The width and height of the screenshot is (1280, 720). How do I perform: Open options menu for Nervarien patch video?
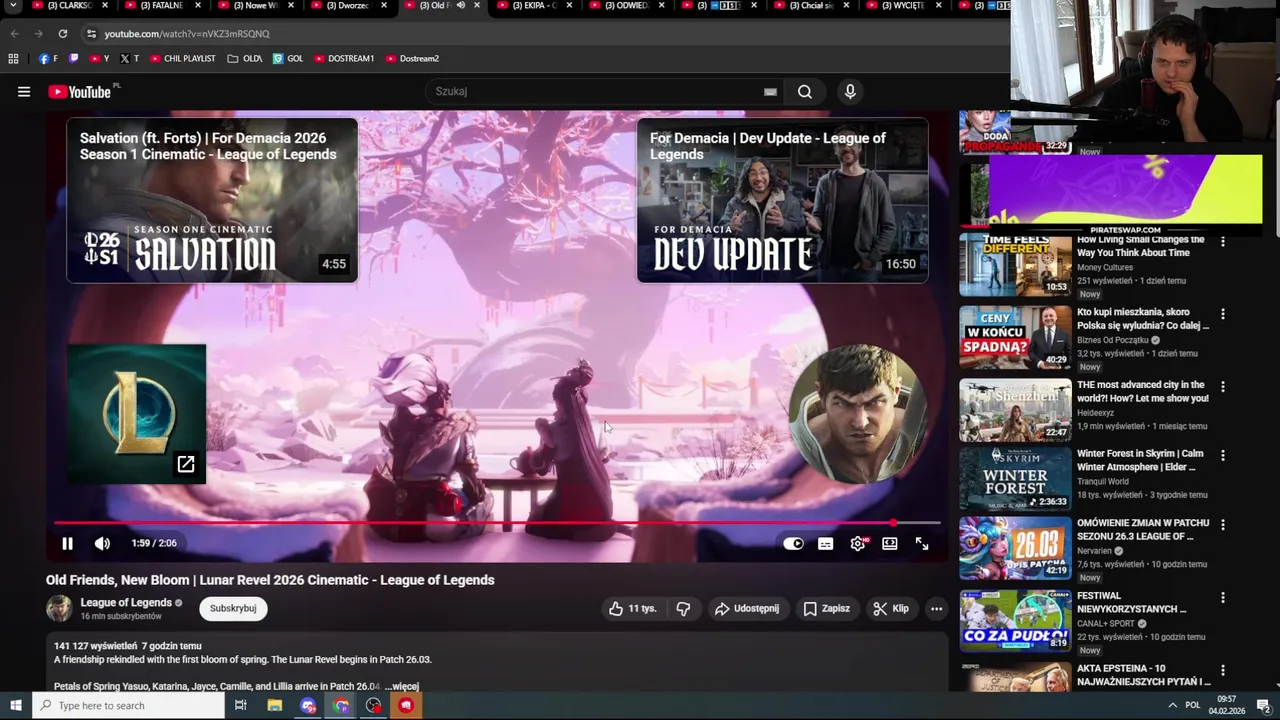click(x=1222, y=524)
